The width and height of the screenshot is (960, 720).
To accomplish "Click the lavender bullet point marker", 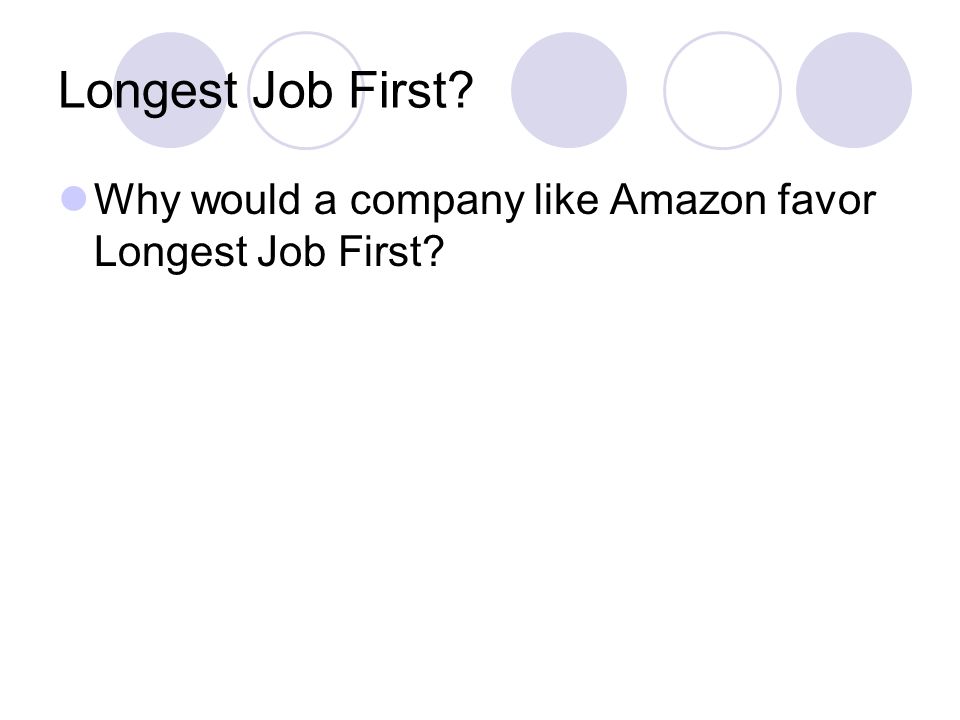I will click(x=74, y=199).
